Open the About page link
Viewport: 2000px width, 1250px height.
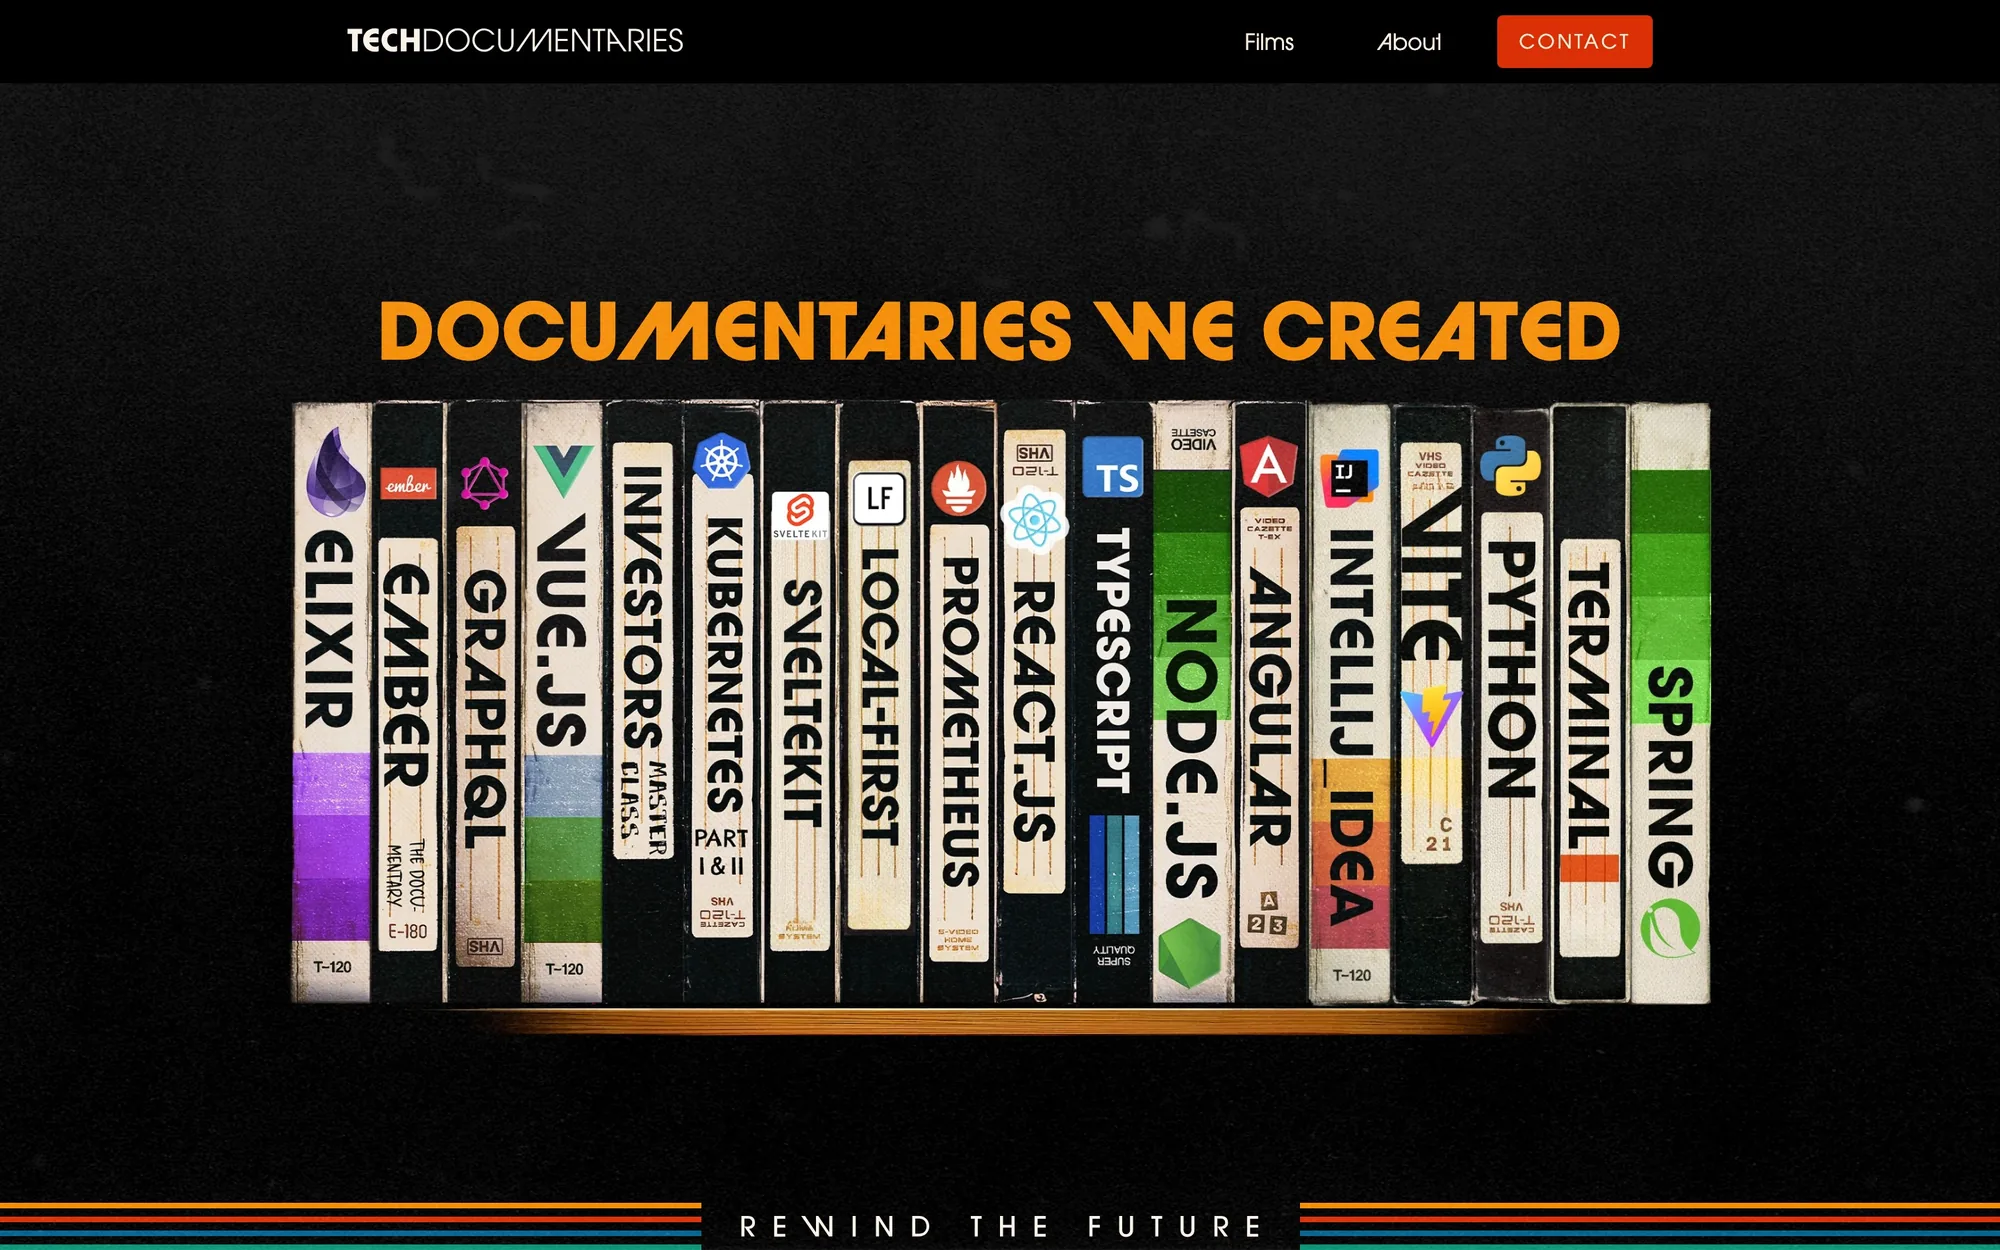tap(1409, 42)
